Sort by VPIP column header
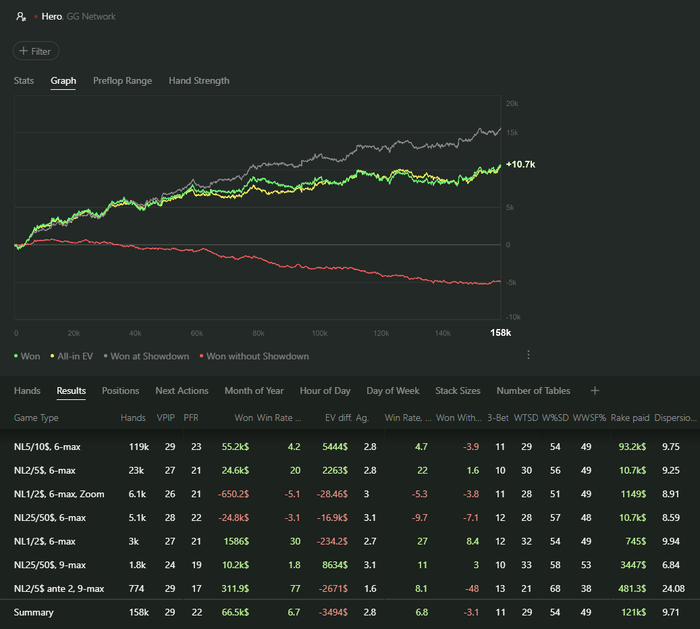 pyautogui.click(x=166, y=418)
